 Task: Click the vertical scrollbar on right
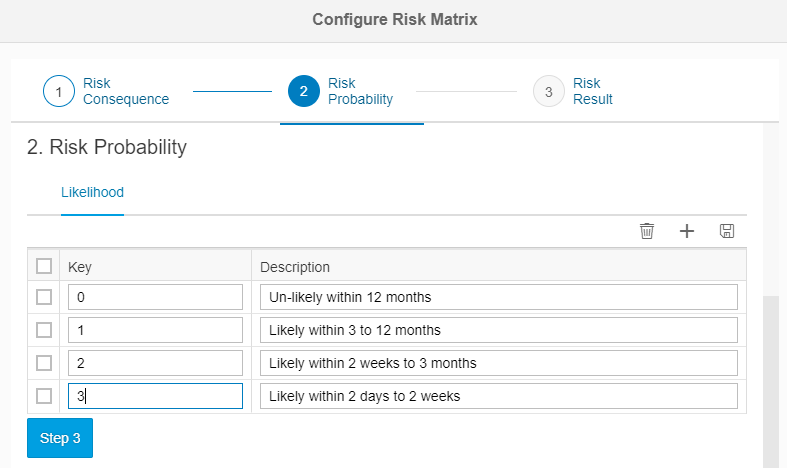770,380
